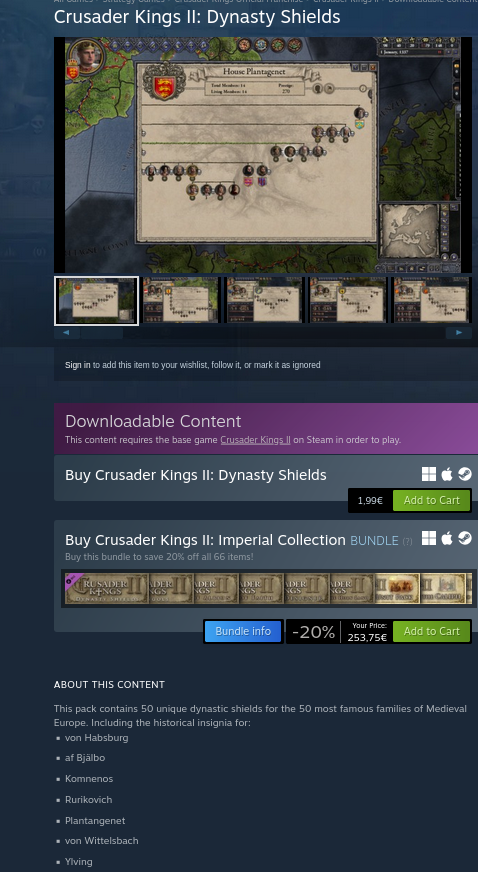
Task: Select the third screenshot thumbnail
Action: [x=265, y=300]
